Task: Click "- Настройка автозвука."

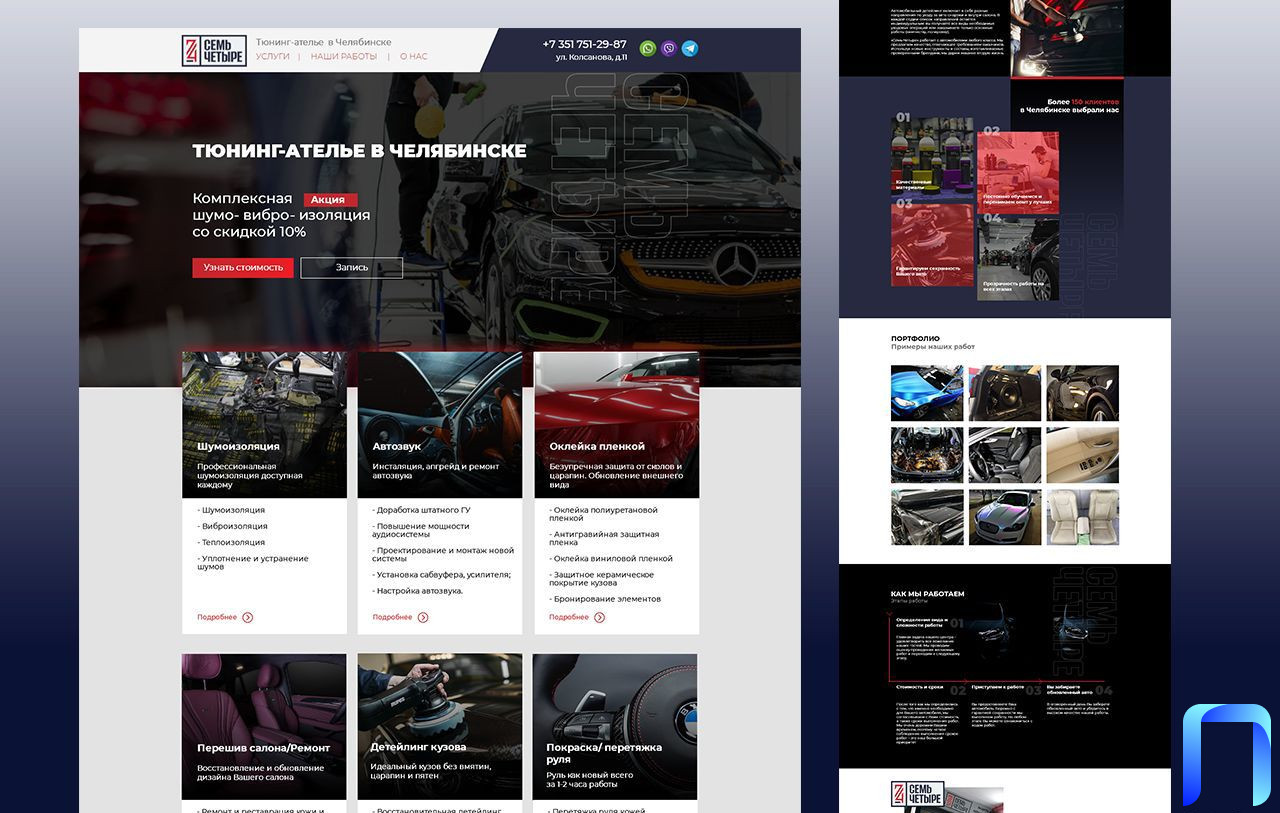Action: [x=418, y=591]
